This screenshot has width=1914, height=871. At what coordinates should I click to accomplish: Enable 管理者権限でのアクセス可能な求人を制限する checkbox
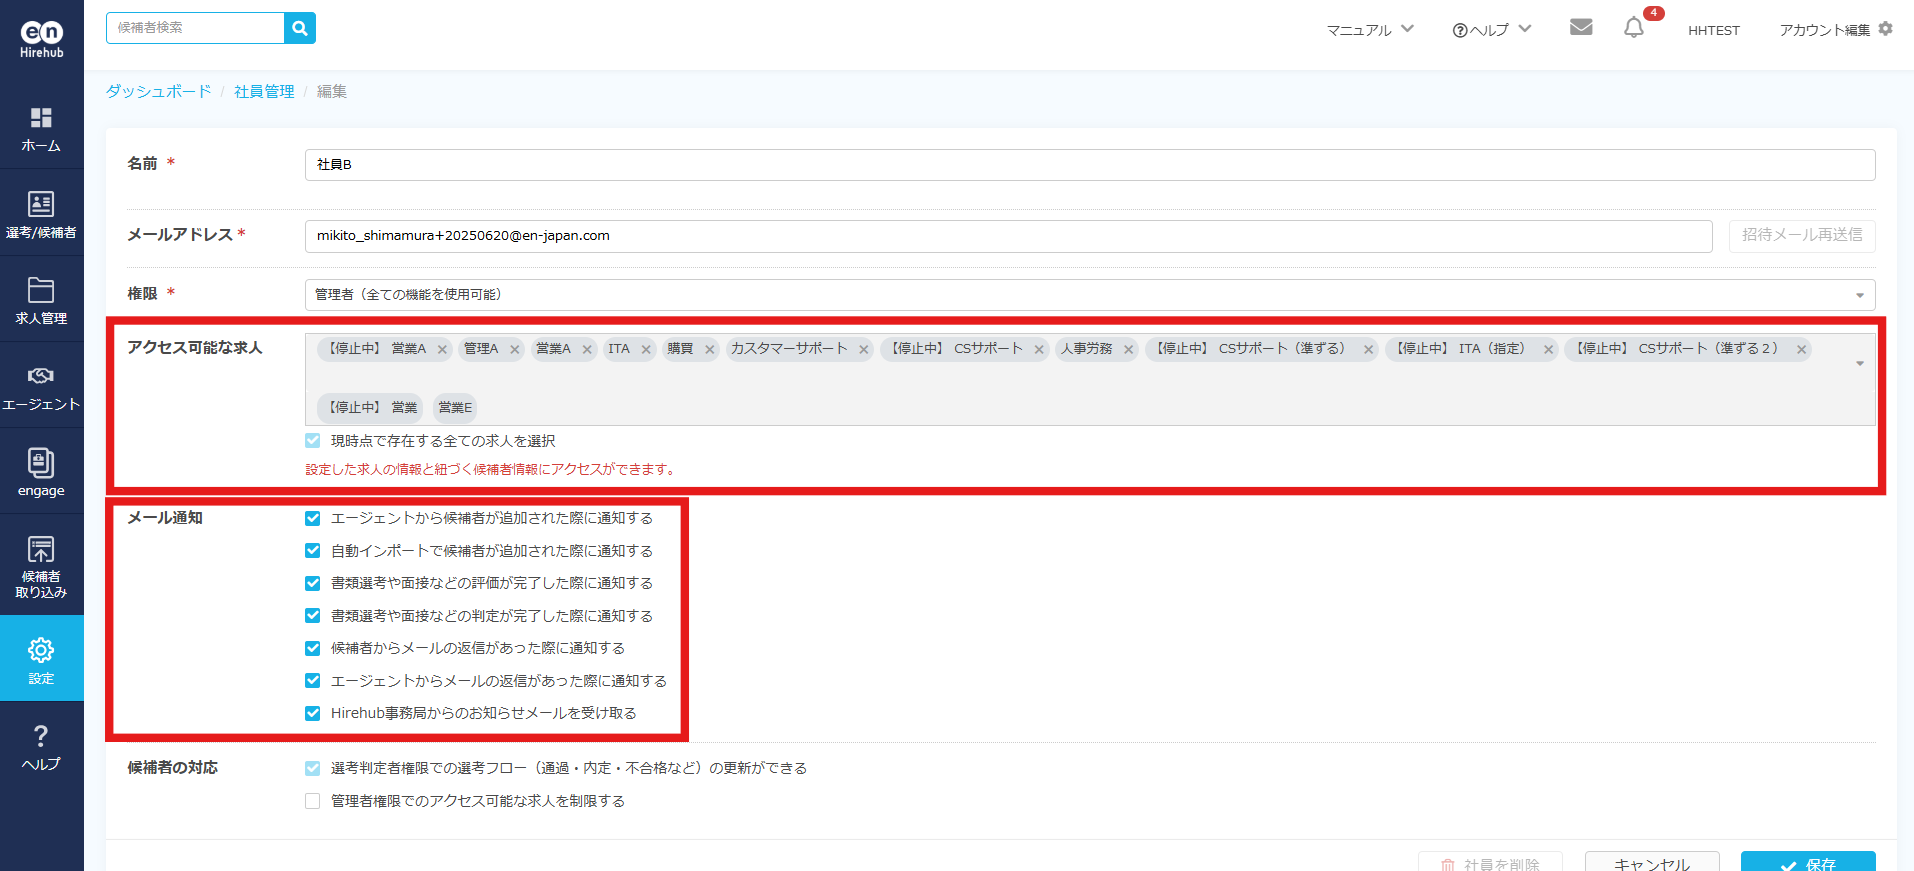[x=313, y=801]
